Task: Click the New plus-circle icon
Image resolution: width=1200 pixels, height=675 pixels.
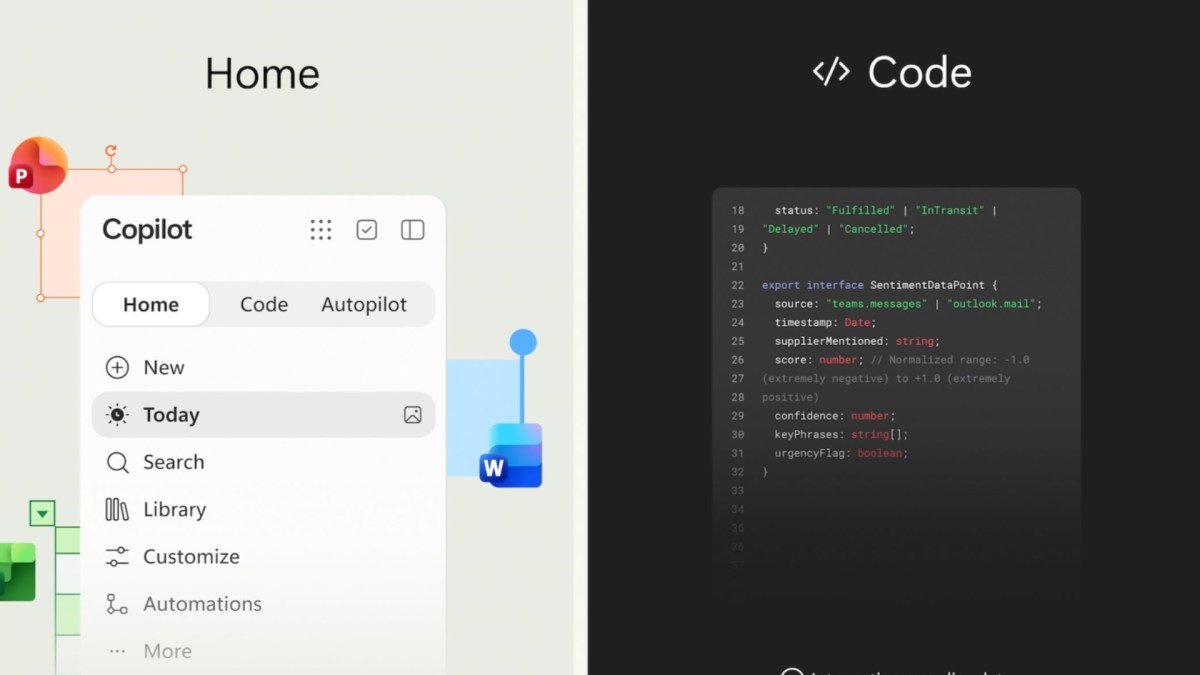Action: (117, 367)
